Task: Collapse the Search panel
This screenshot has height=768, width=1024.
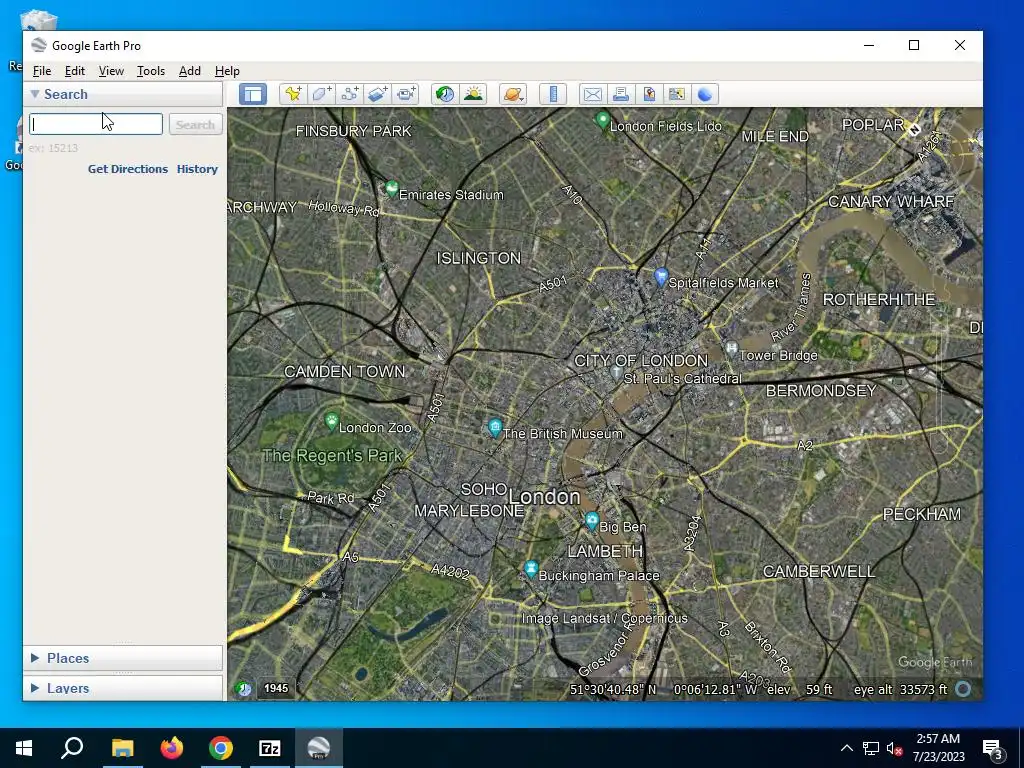Action: click(35, 94)
